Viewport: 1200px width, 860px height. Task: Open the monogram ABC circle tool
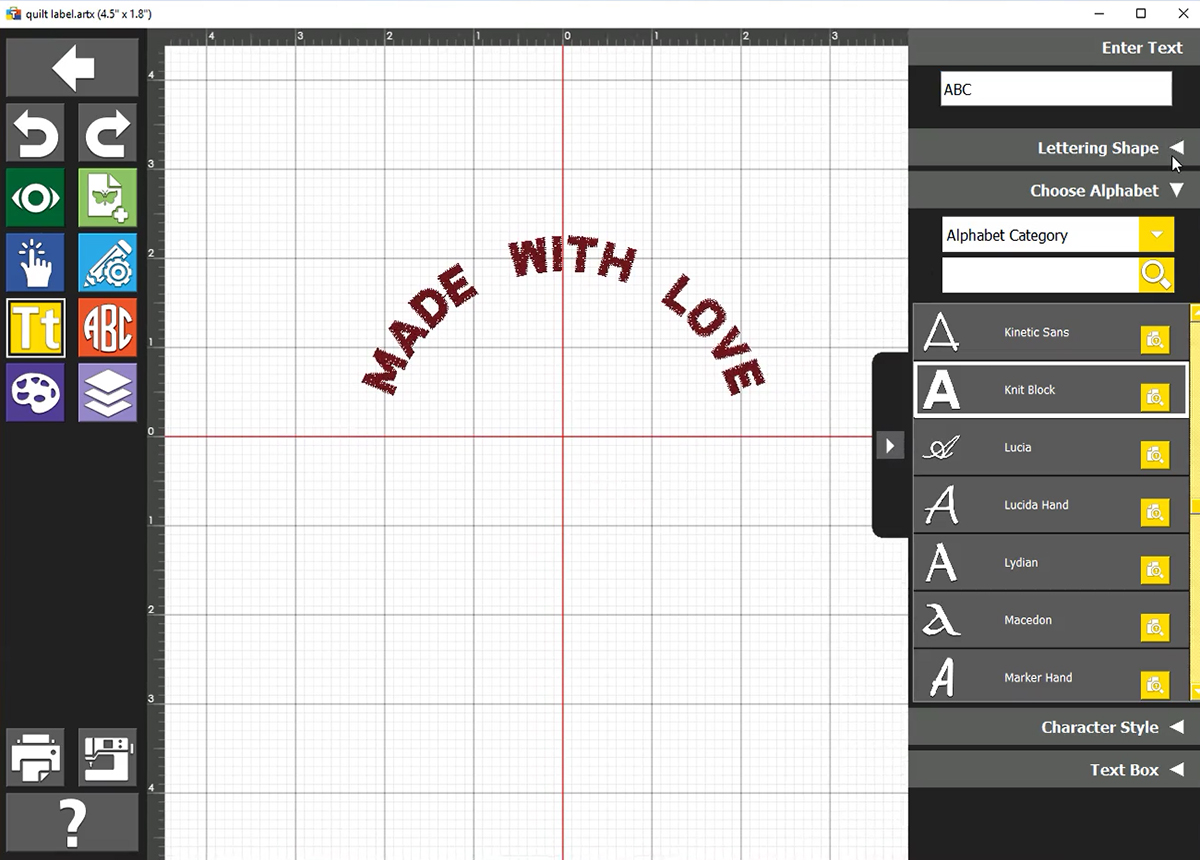(108, 328)
